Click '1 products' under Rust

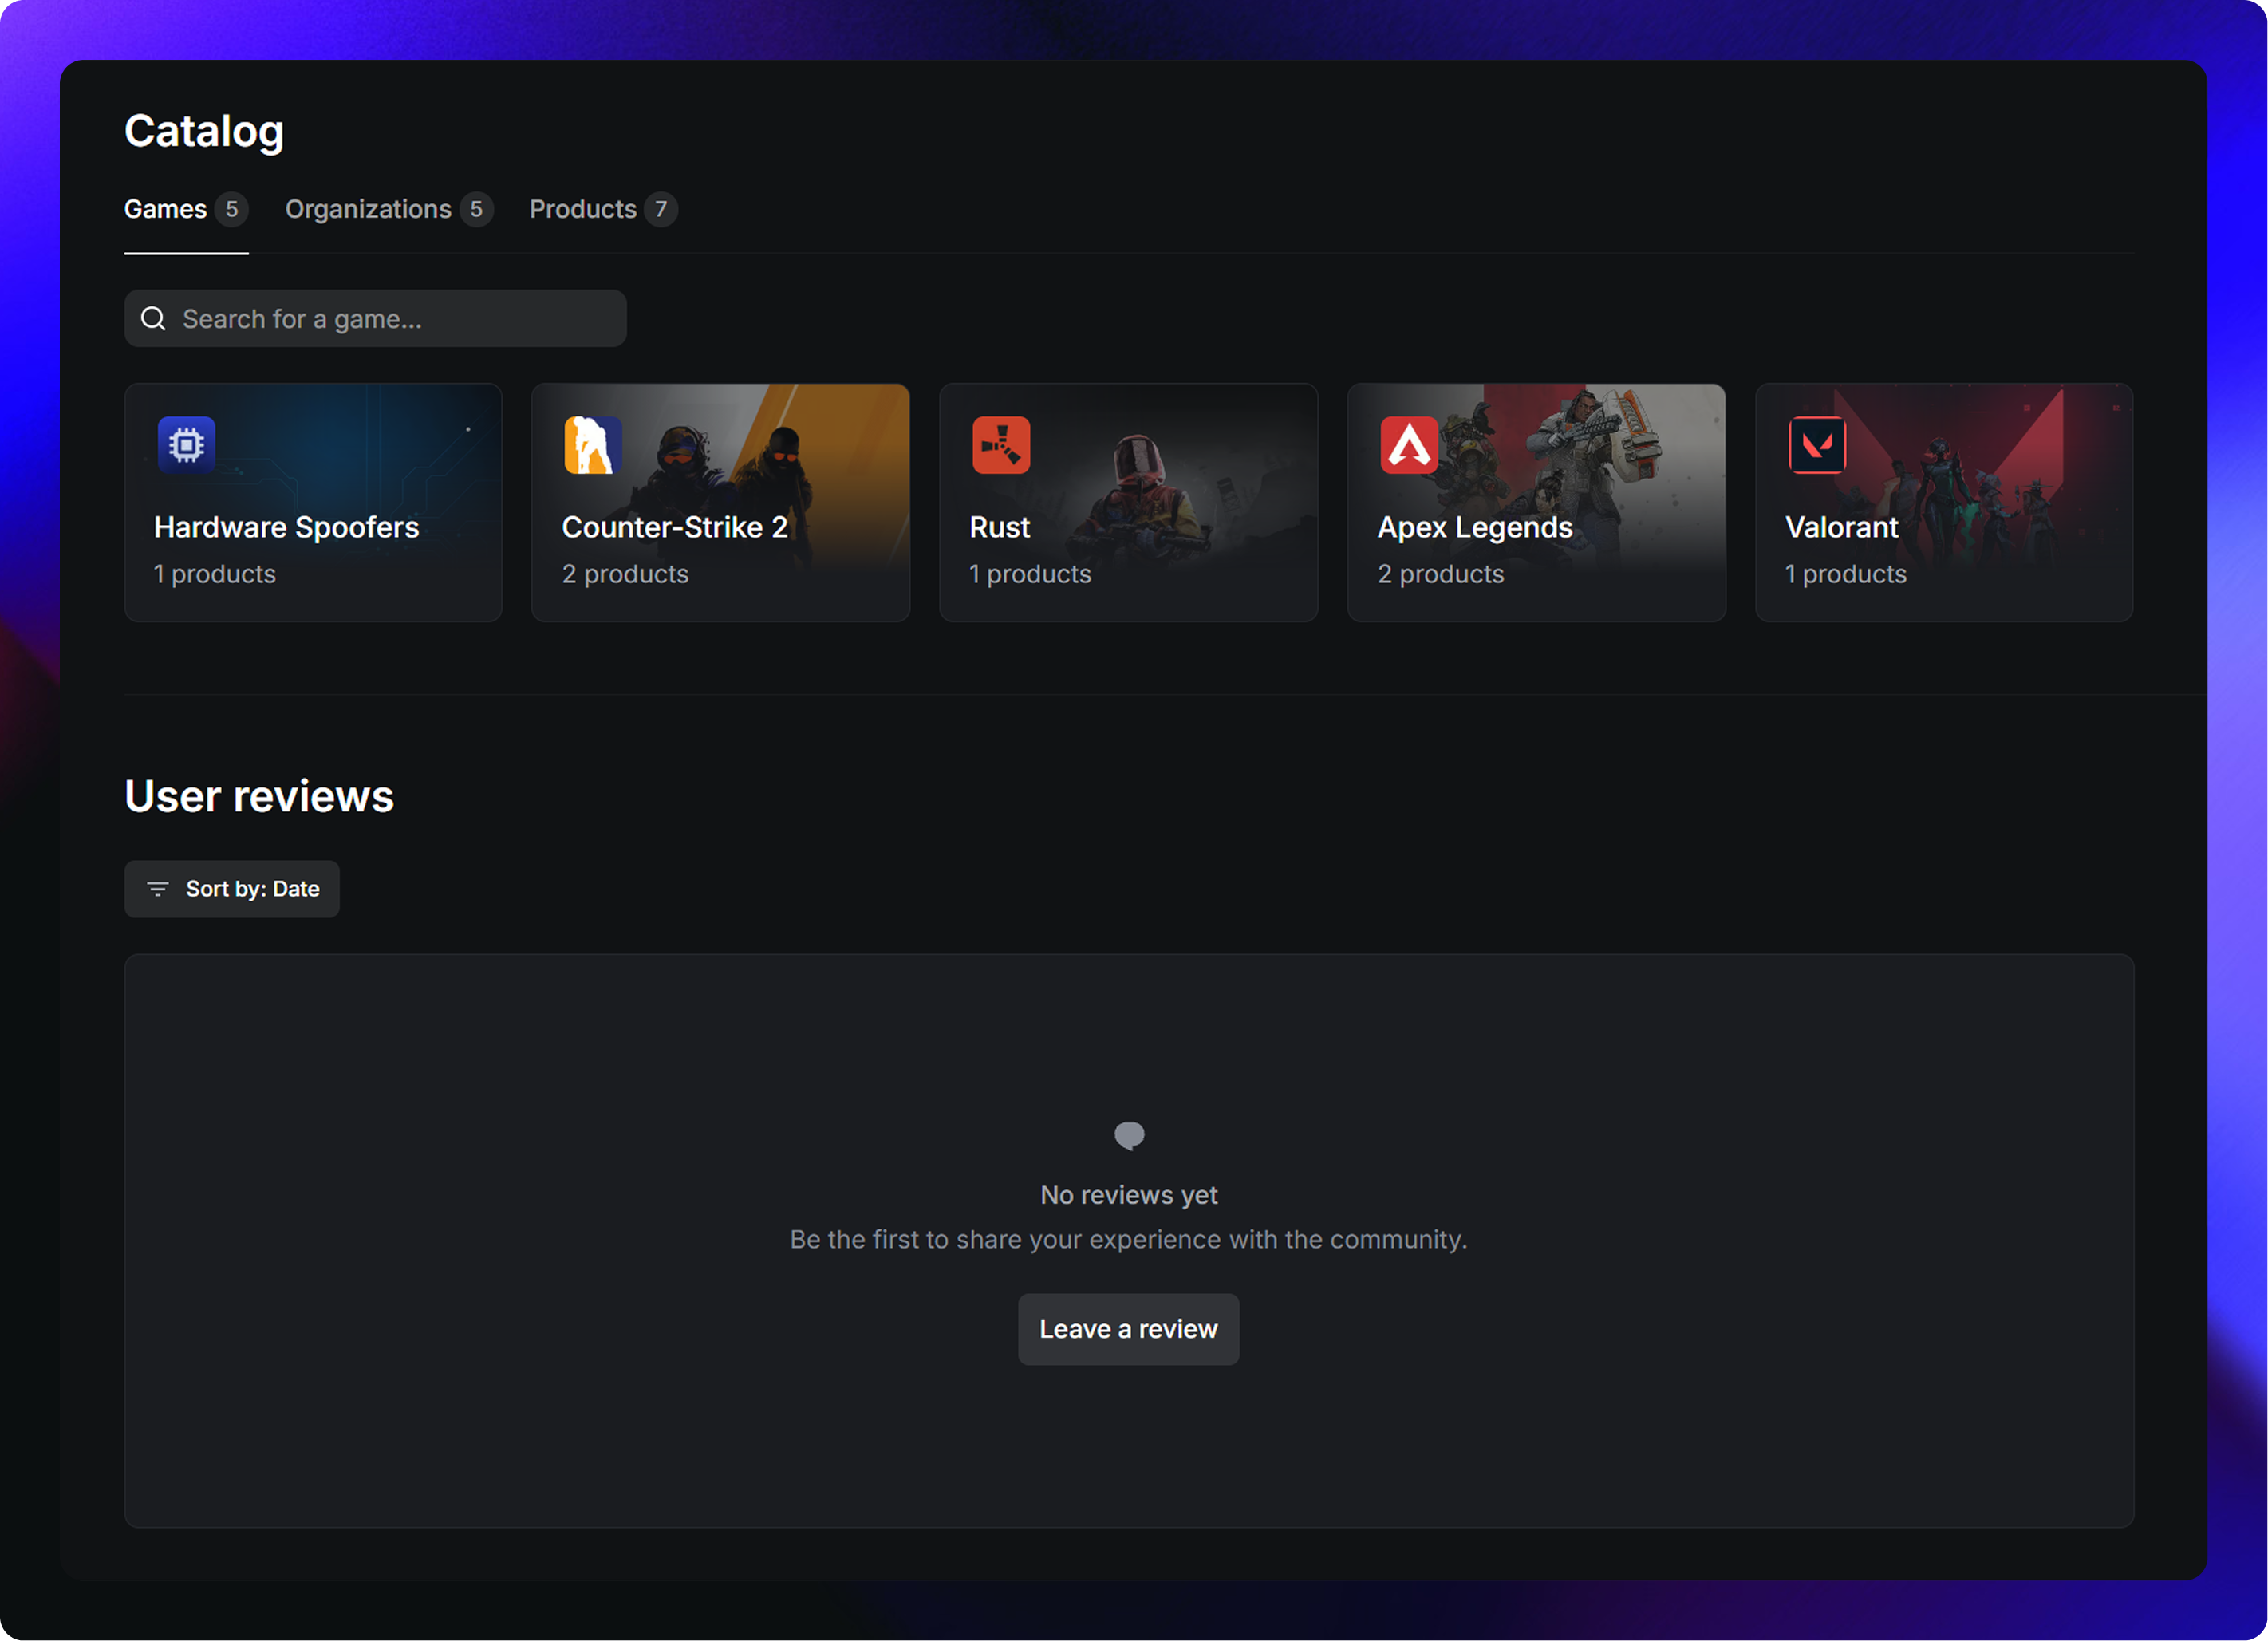pyautogui.click(x=1030, y=574)
